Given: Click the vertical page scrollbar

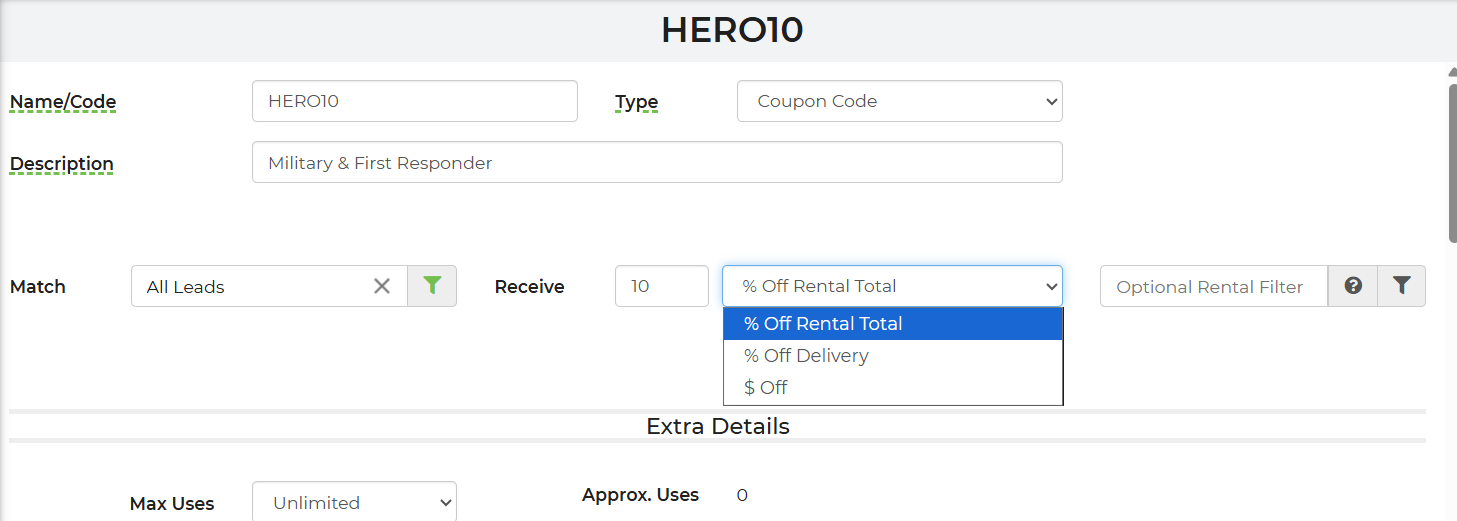Looking at the screenshot, I should pos(1452,160).
